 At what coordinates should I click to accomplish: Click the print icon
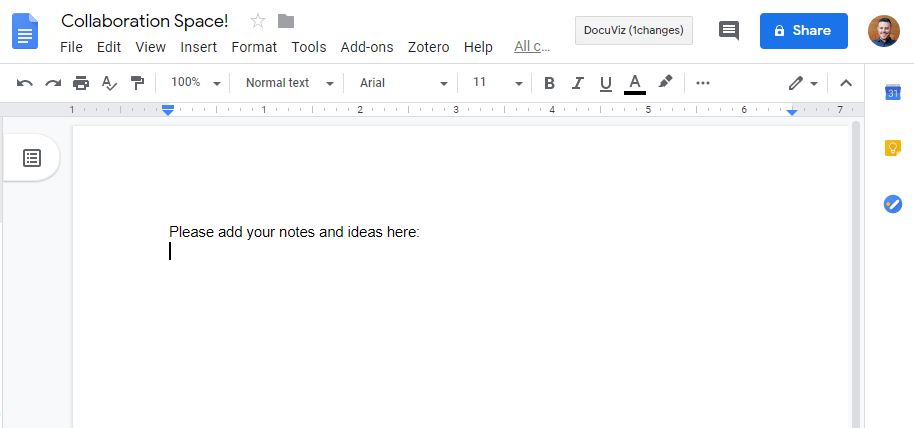pos(81,83)
